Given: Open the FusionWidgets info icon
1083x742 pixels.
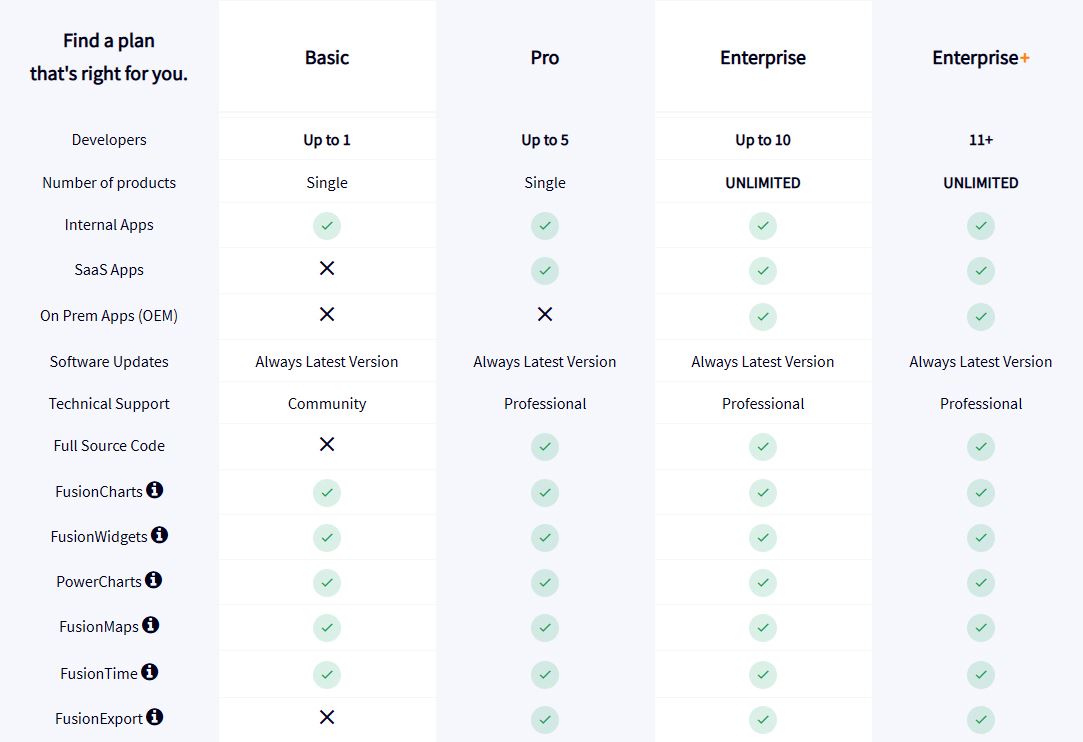Looking at the screenshot, I should [160, 535].
